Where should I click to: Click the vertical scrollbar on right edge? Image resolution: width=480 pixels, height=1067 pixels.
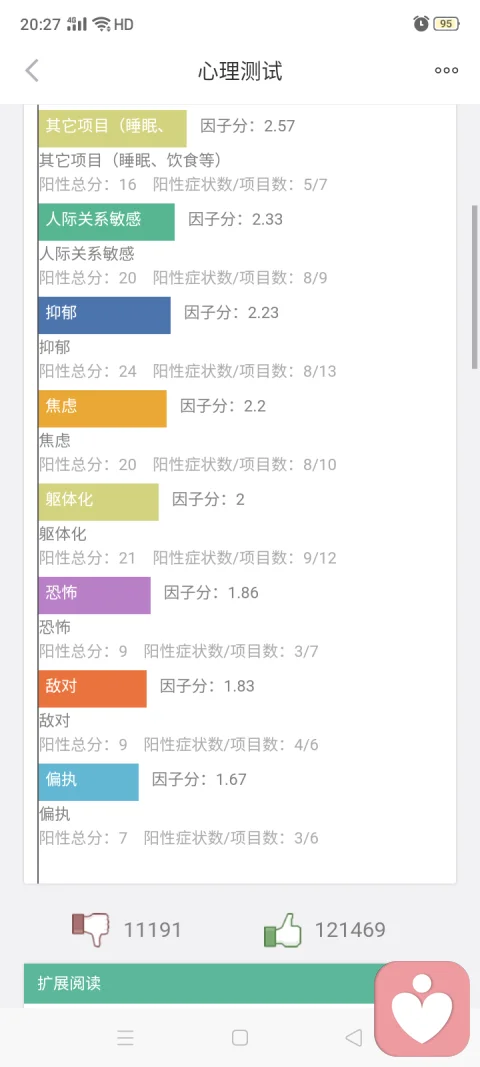pos(475,286)
